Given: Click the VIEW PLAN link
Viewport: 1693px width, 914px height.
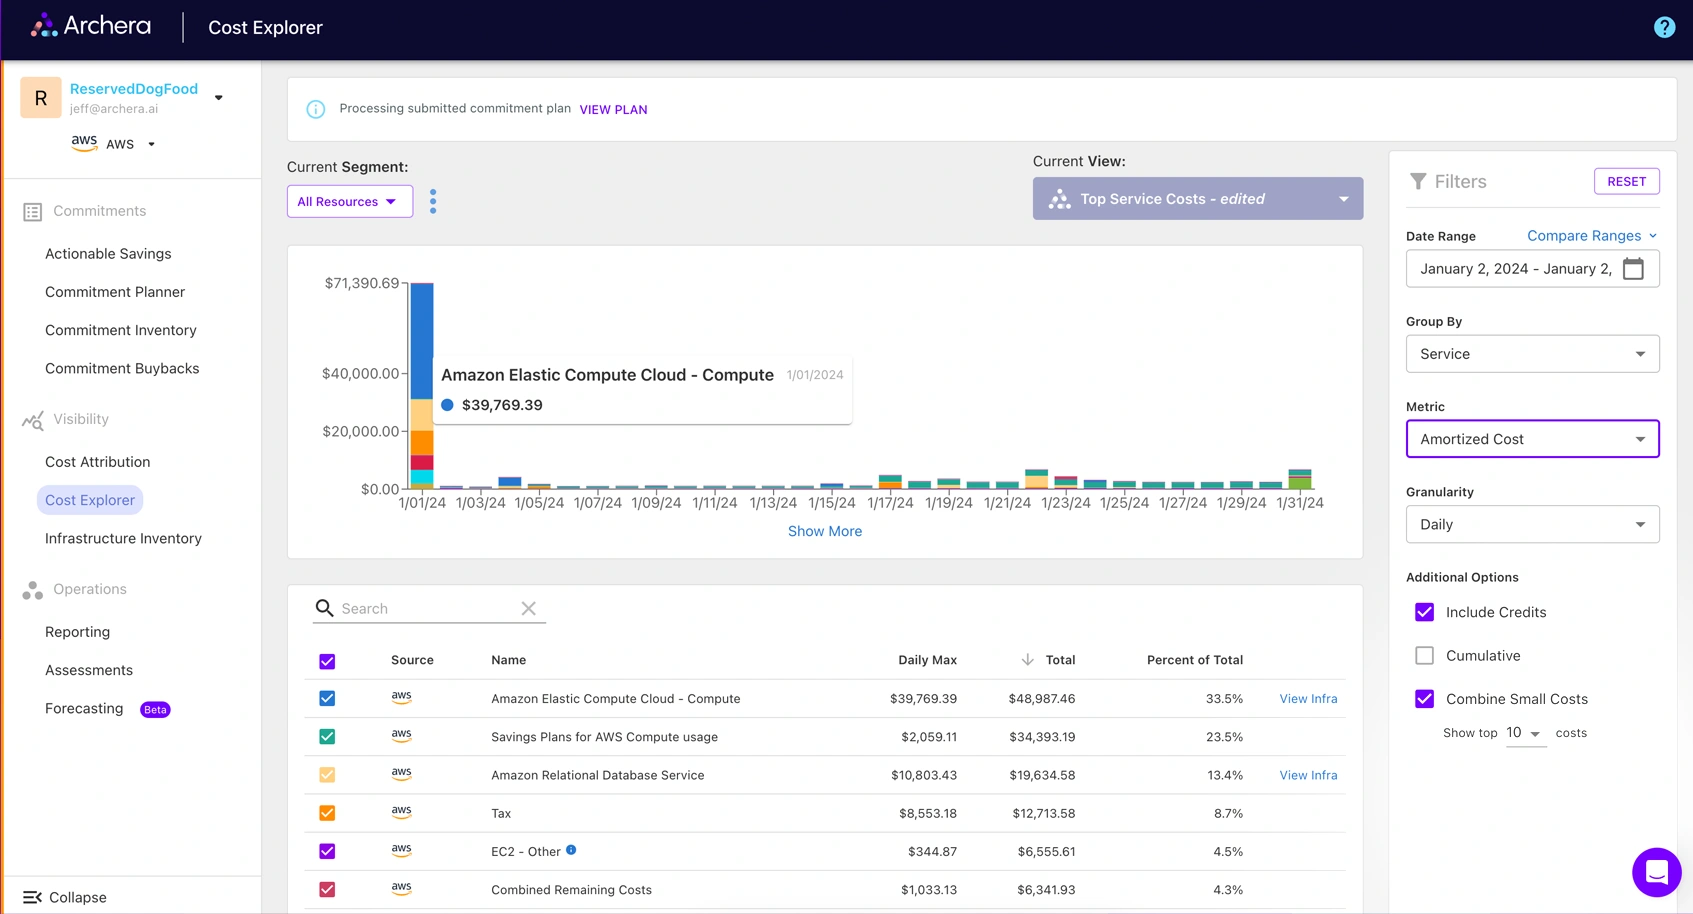Looking at the screenshot, I should point(613,110).
